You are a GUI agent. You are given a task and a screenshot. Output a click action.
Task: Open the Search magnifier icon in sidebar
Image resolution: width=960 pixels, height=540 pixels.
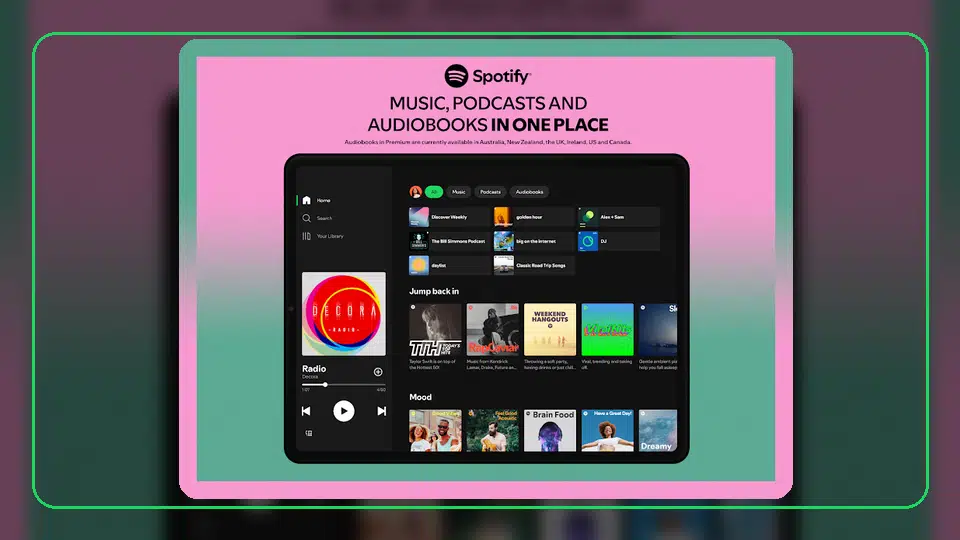[x=307, y=218]
